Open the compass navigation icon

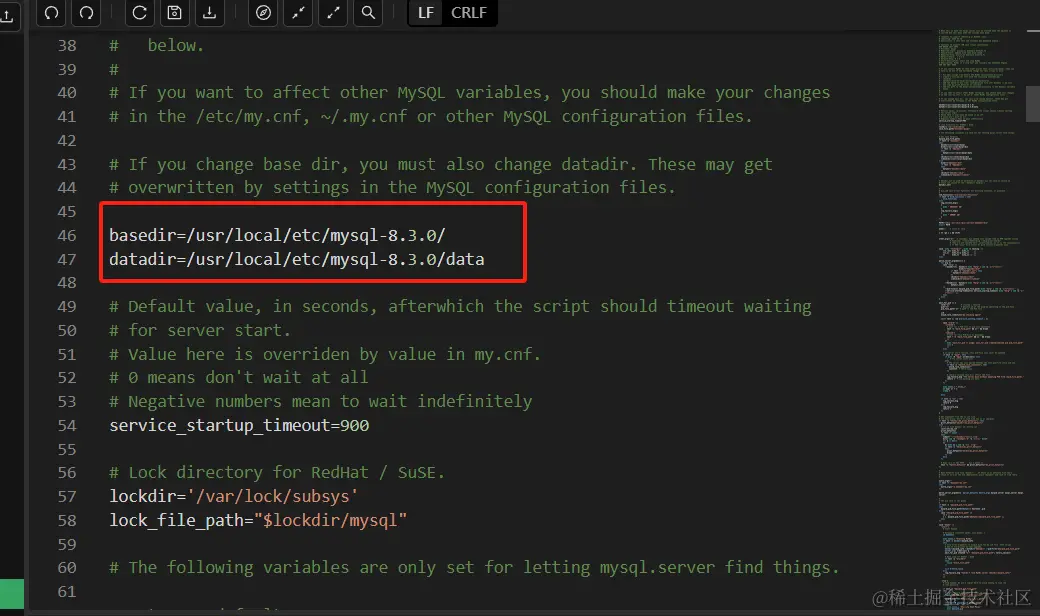pyautogui.click(x=263, y=13)
